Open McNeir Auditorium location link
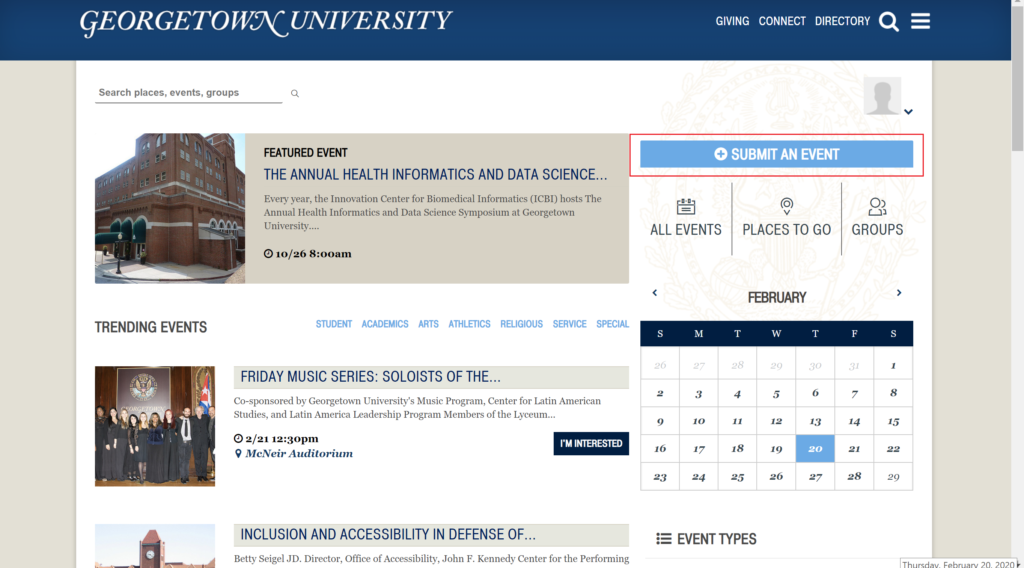This screenshot has width=1024, height=568. (x=299, y=453)
